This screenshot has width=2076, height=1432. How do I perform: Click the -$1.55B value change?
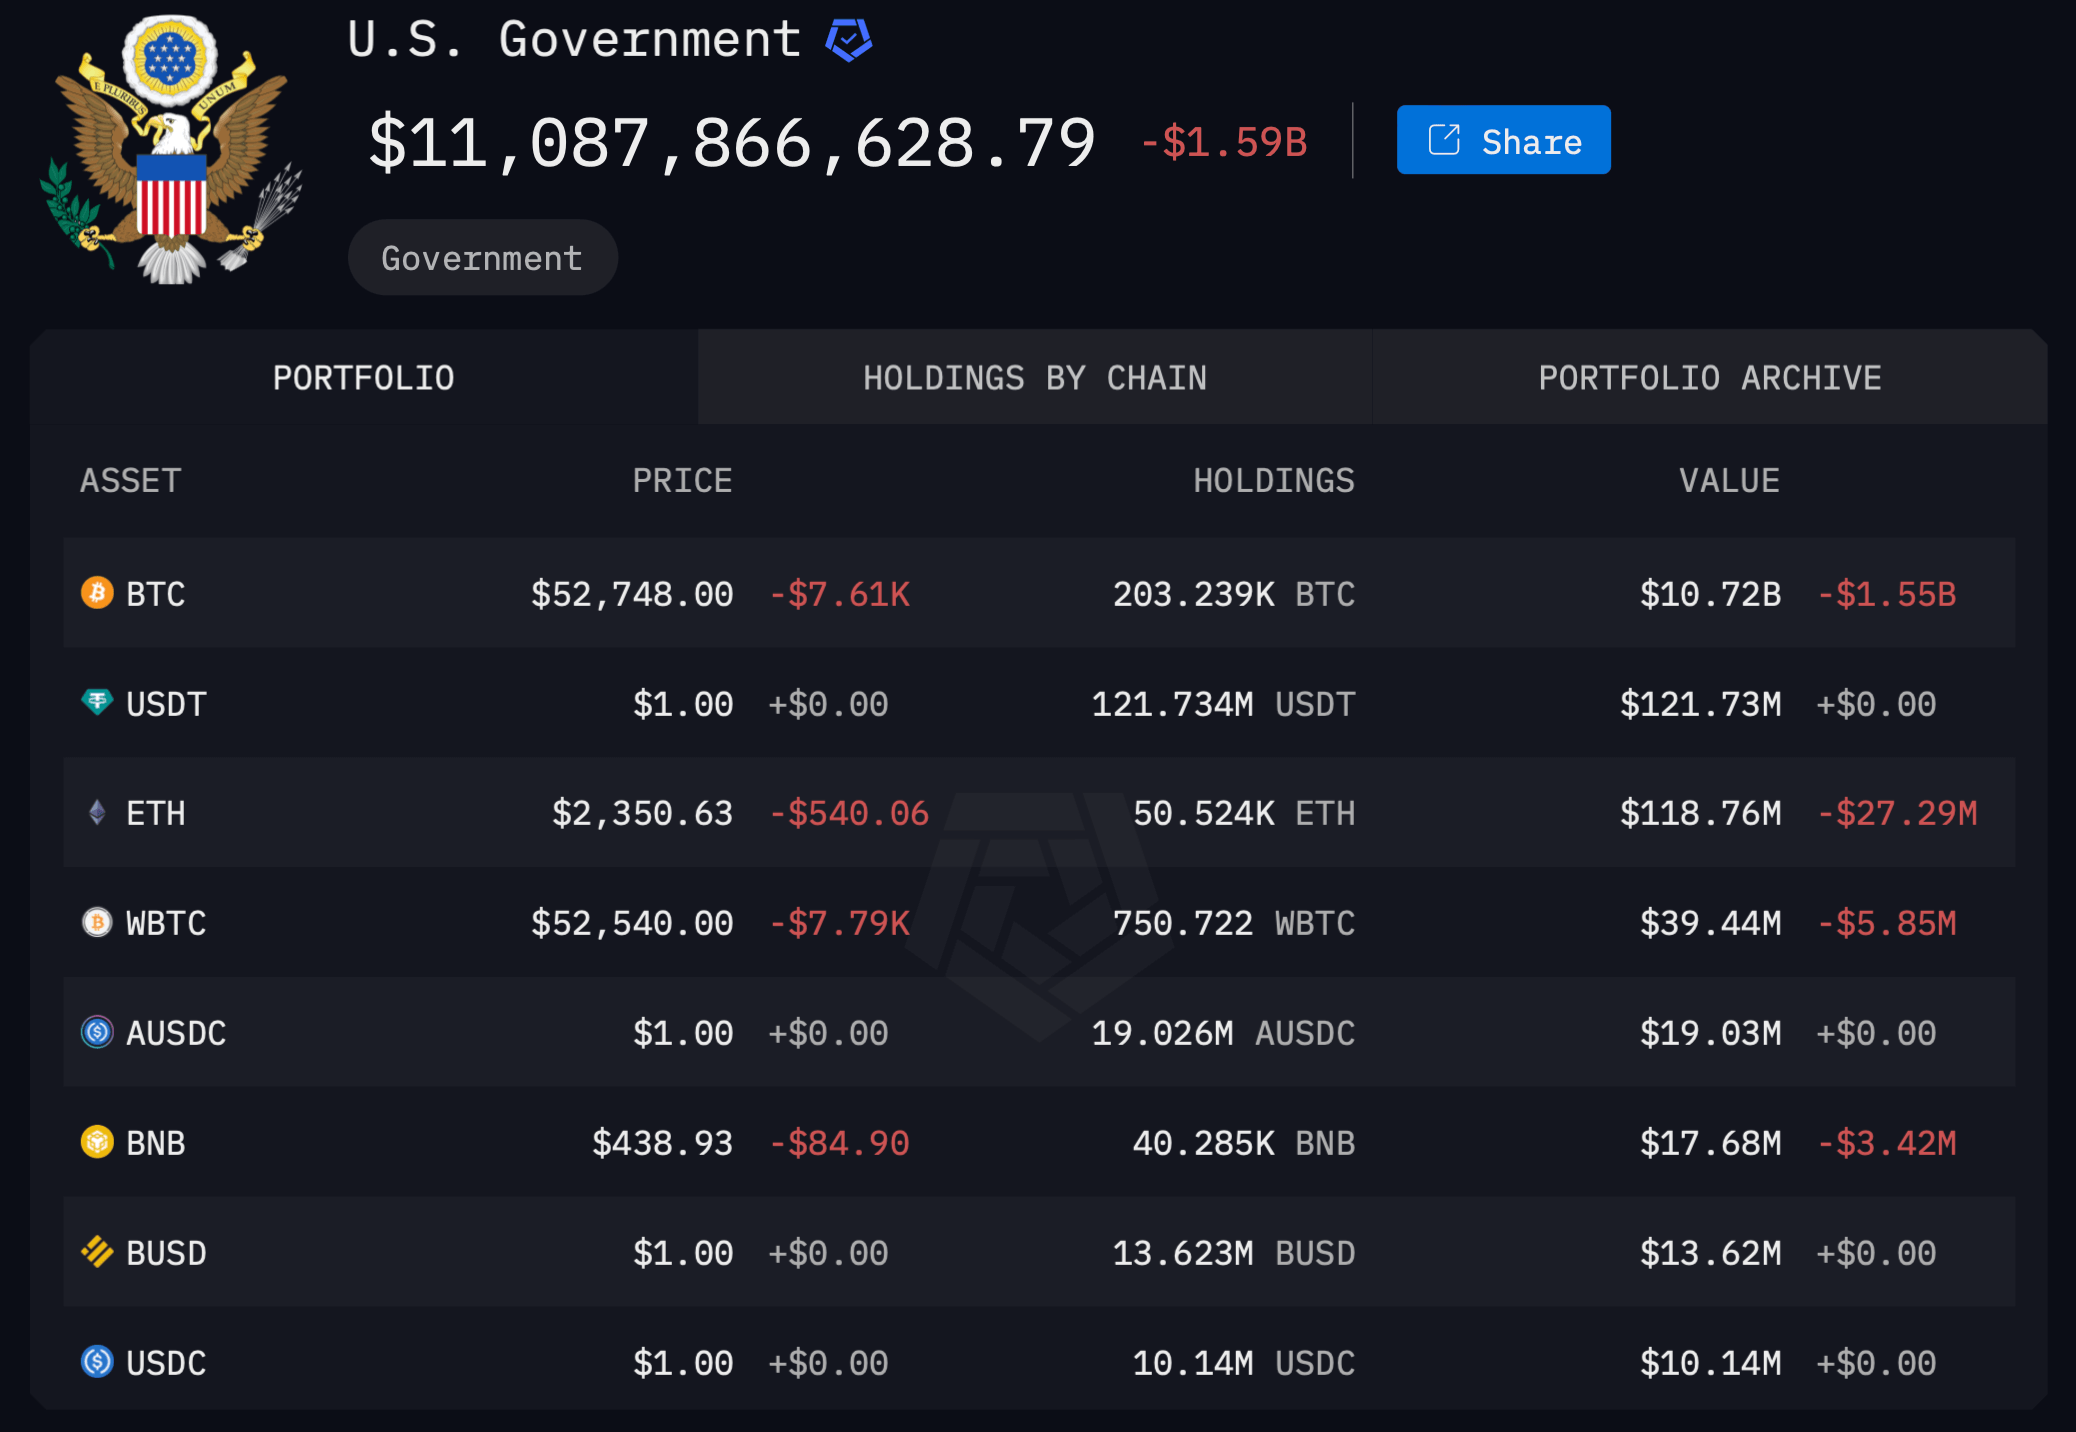(1887, 594)
